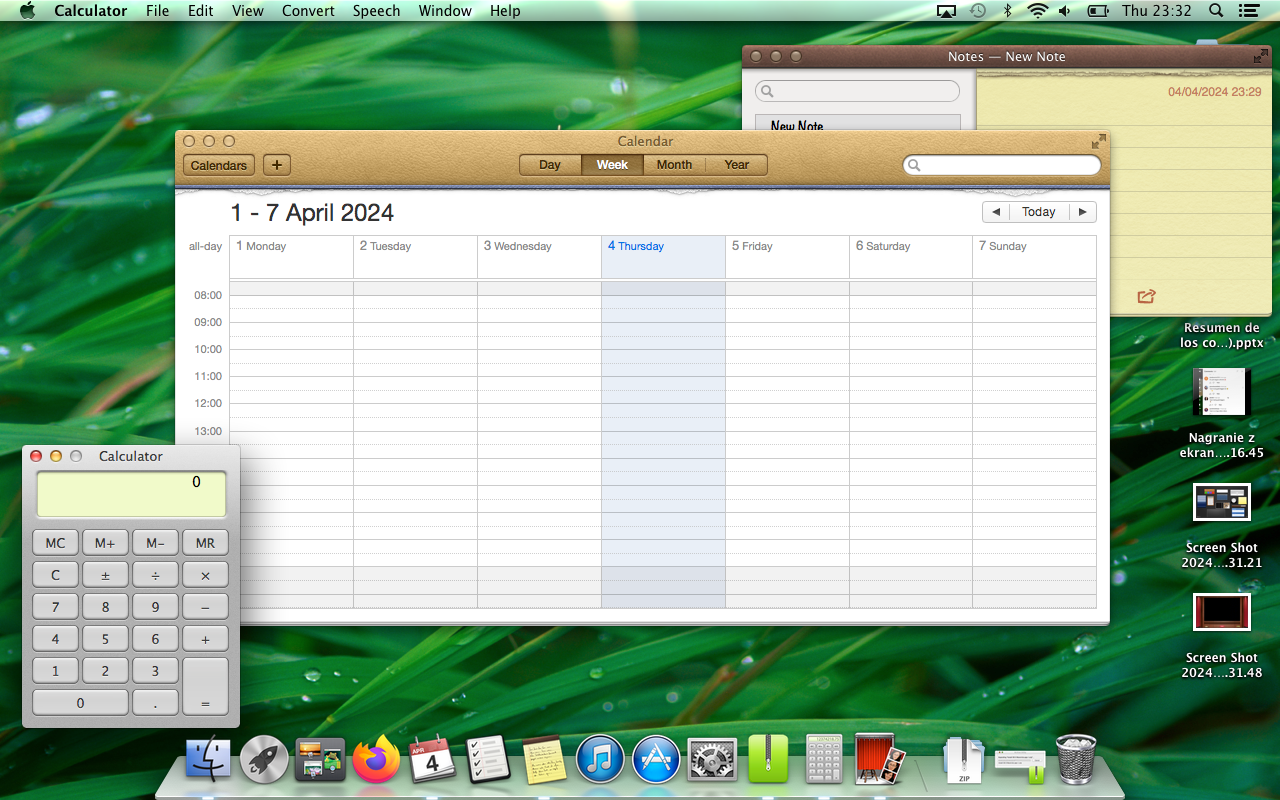Open Finder from the Dock
Image resolution: width=1280 pixels, height=800 pixels.
point(208,760)
